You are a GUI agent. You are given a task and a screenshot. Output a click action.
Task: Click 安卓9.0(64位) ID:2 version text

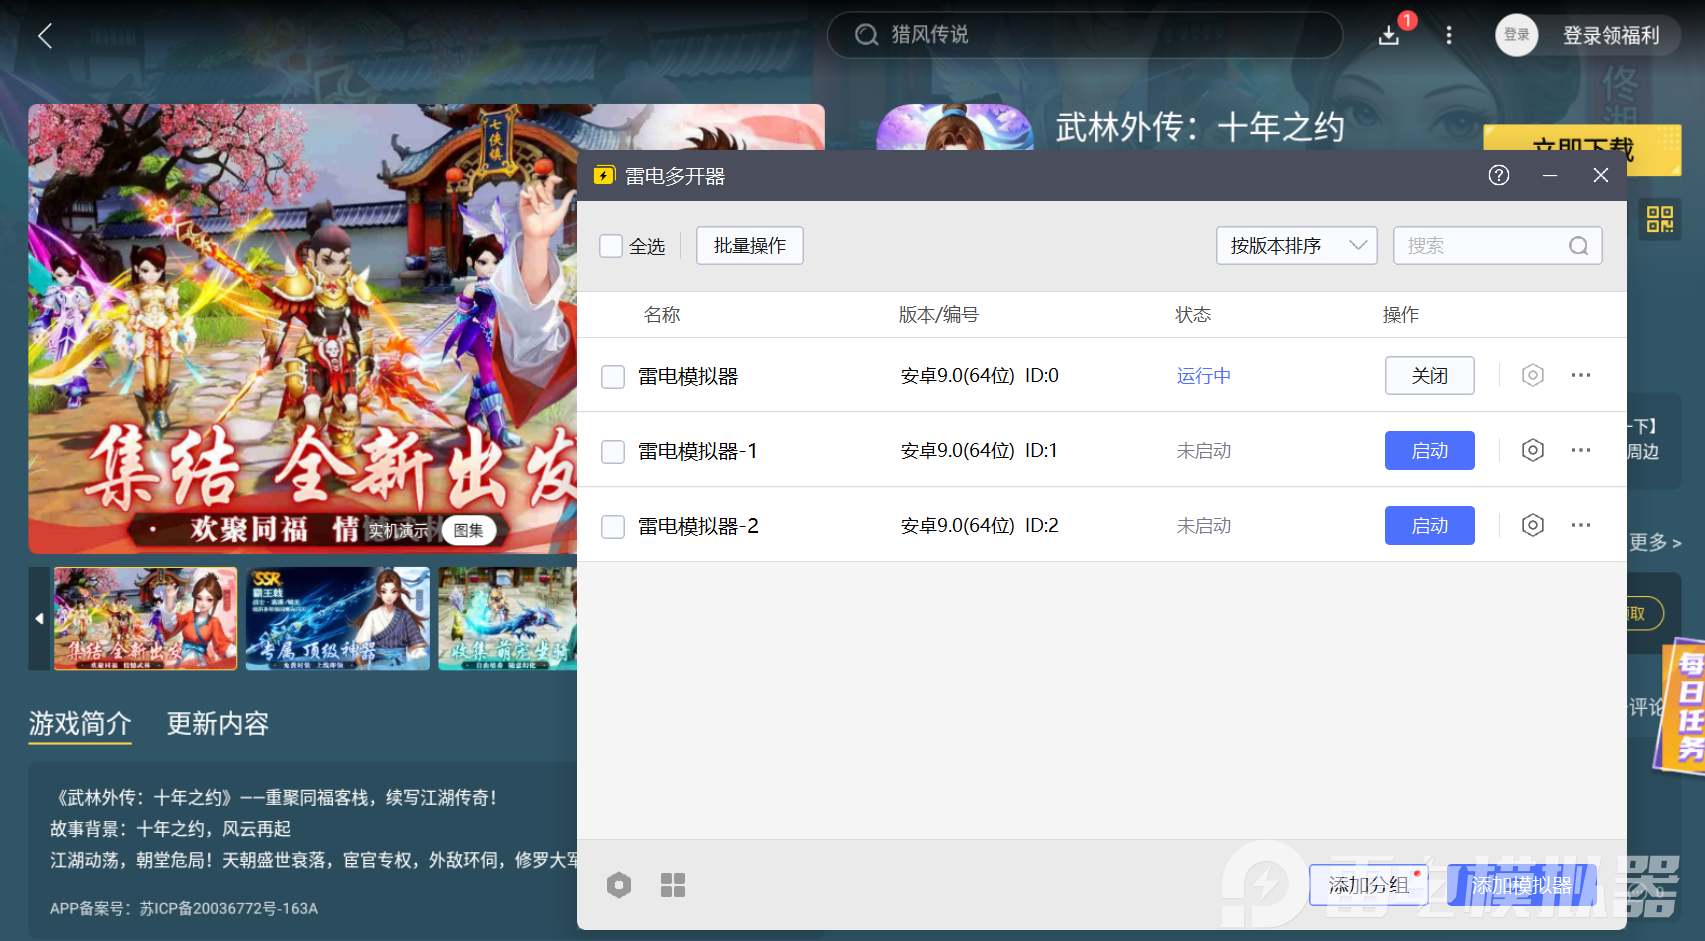(980, 526)
